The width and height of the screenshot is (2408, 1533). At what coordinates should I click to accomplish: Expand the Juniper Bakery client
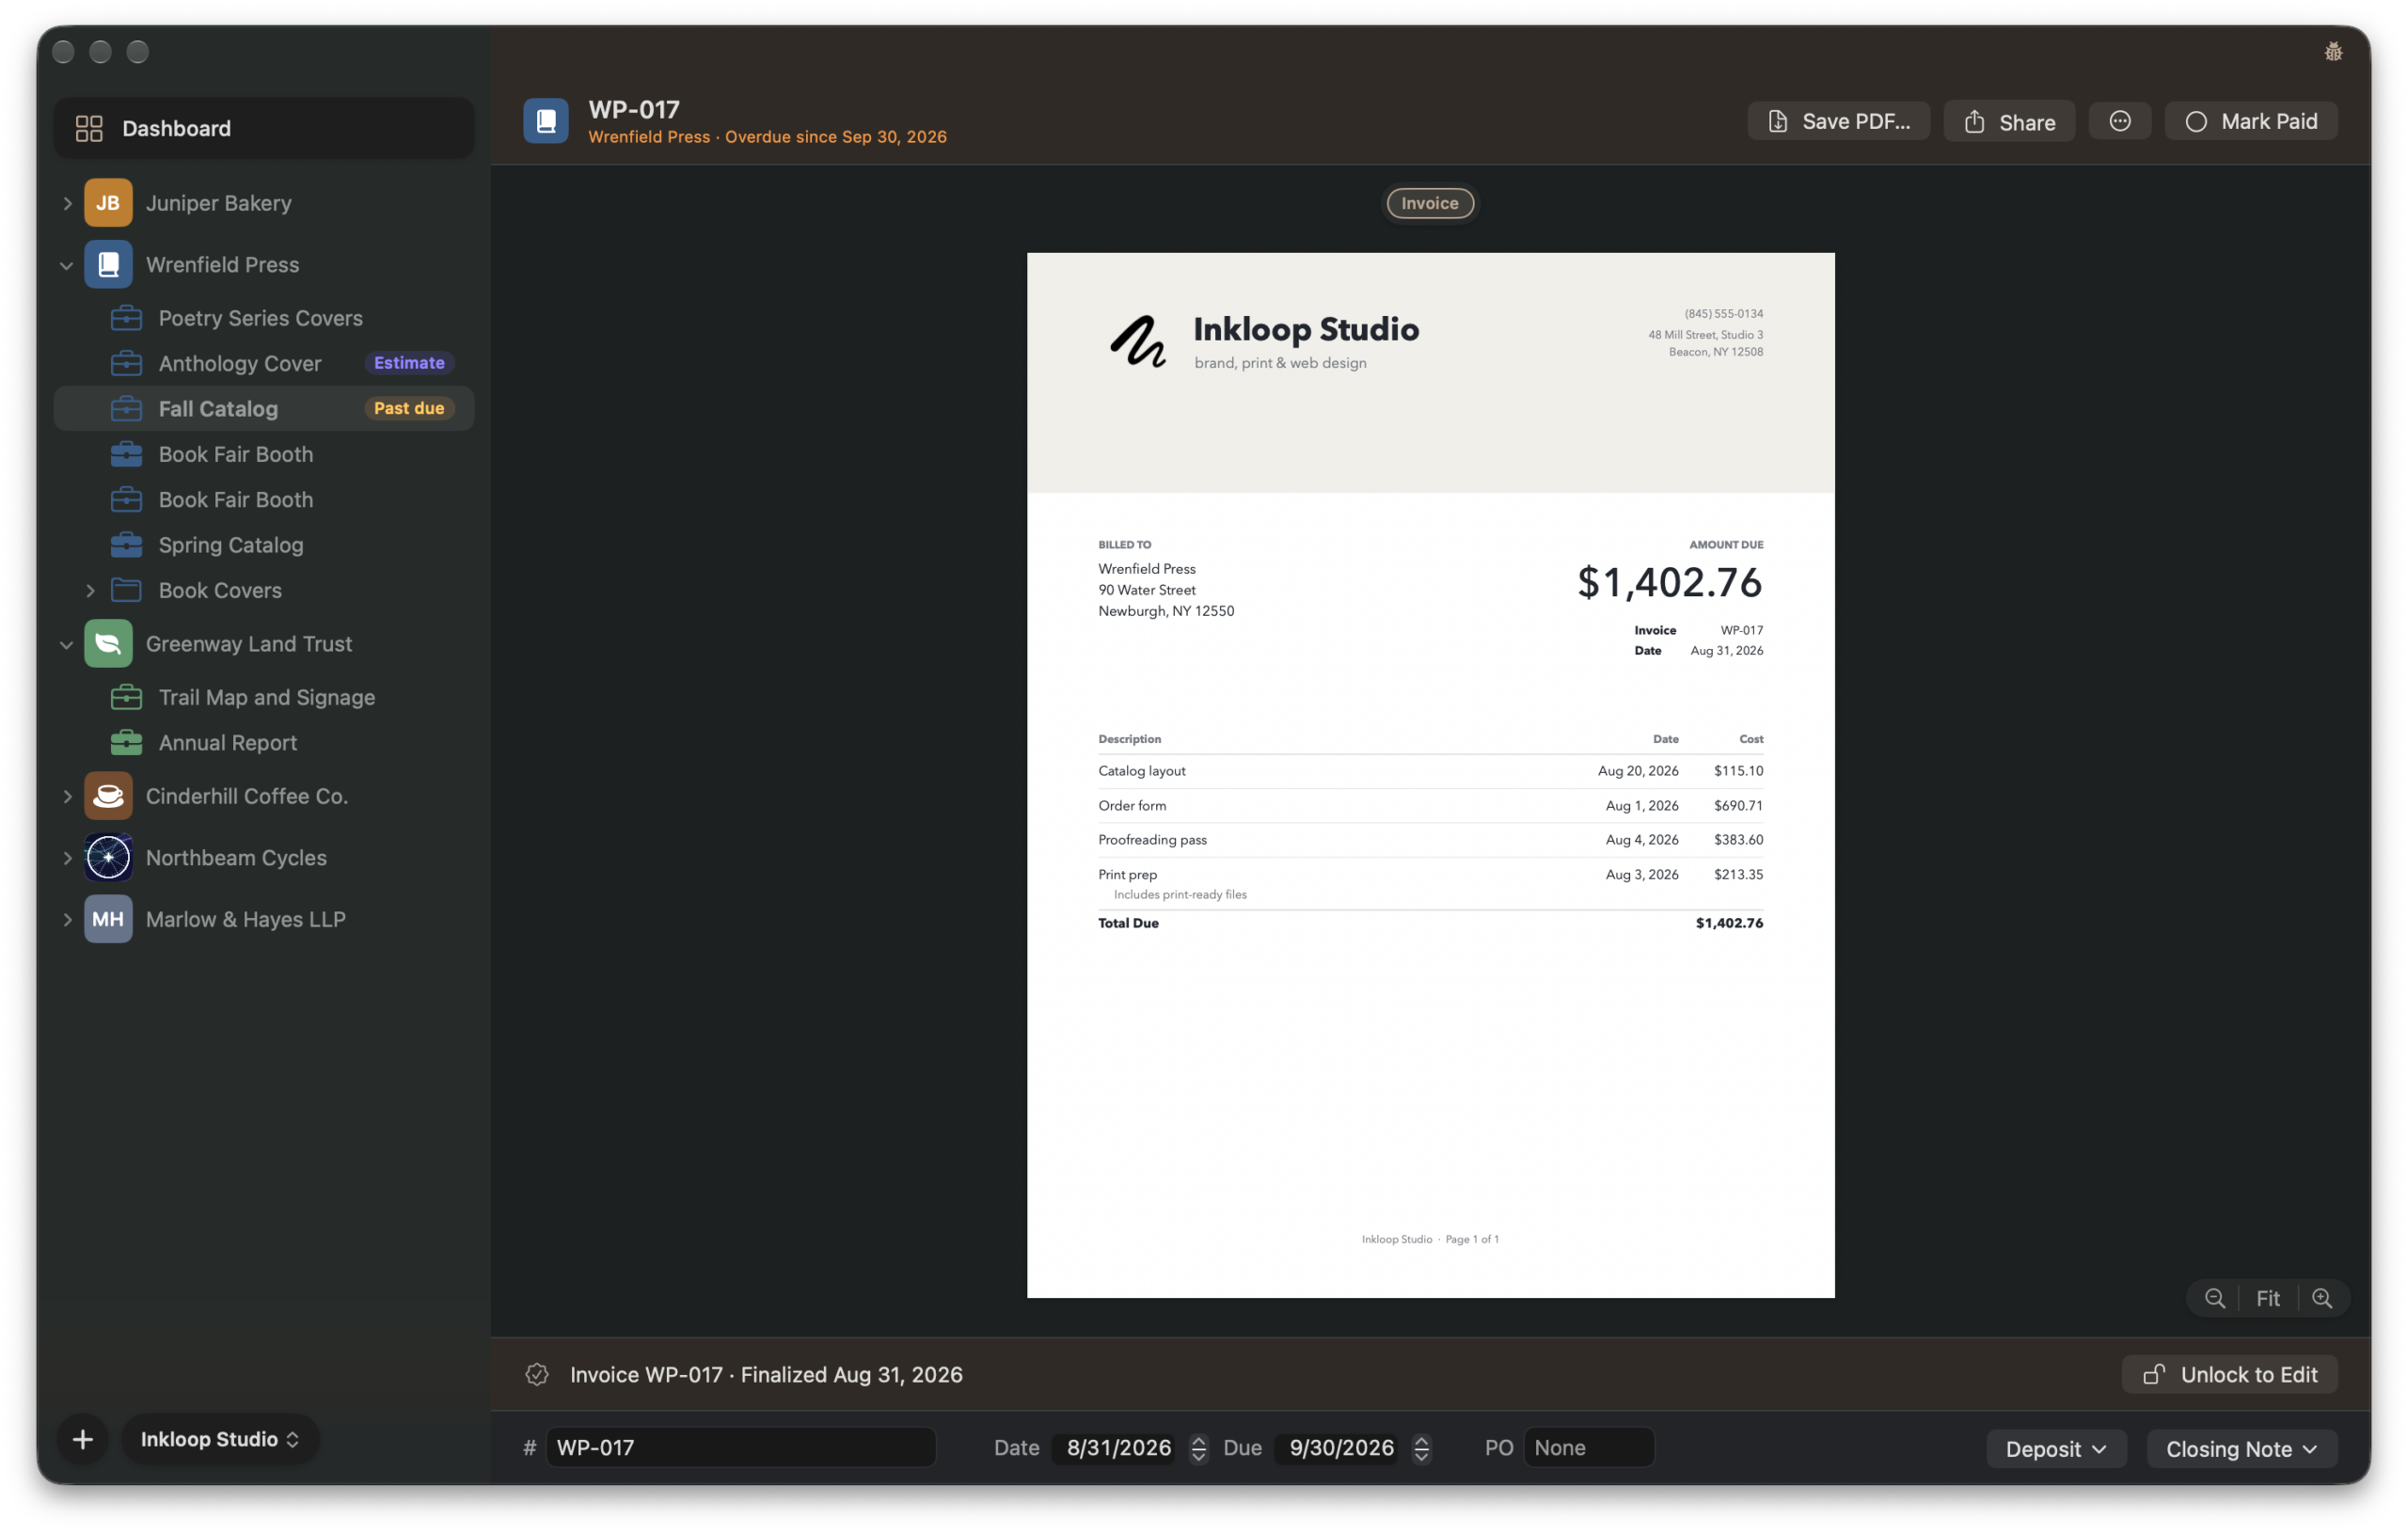[67, 203]
